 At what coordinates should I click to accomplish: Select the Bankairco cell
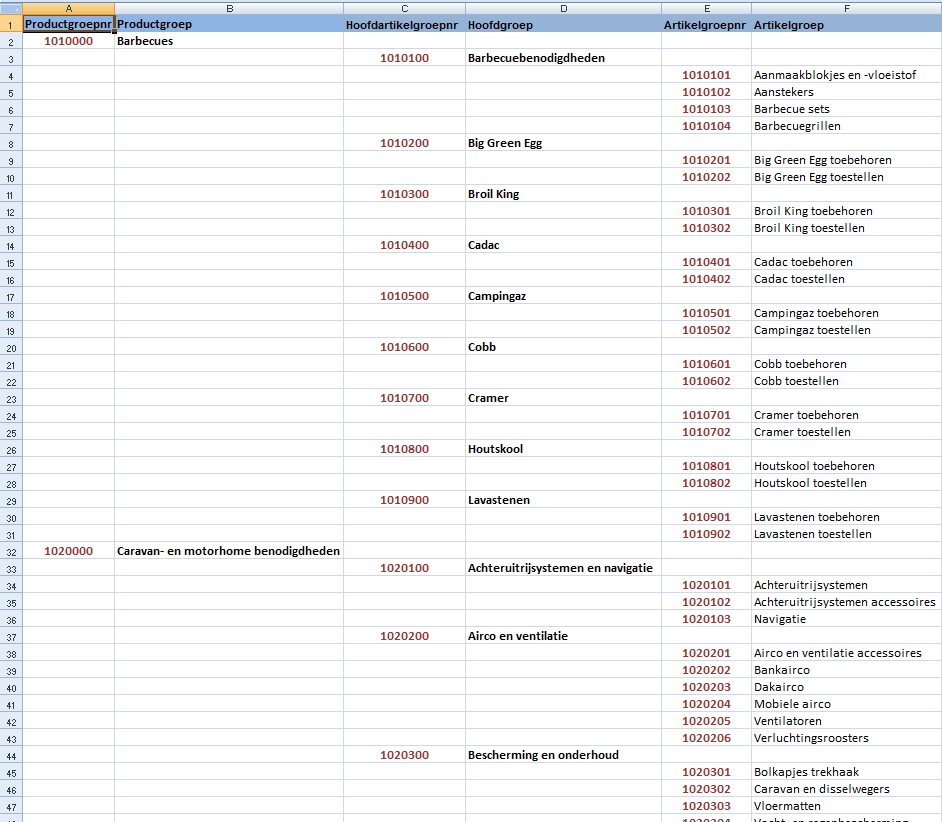coord(846,670)
